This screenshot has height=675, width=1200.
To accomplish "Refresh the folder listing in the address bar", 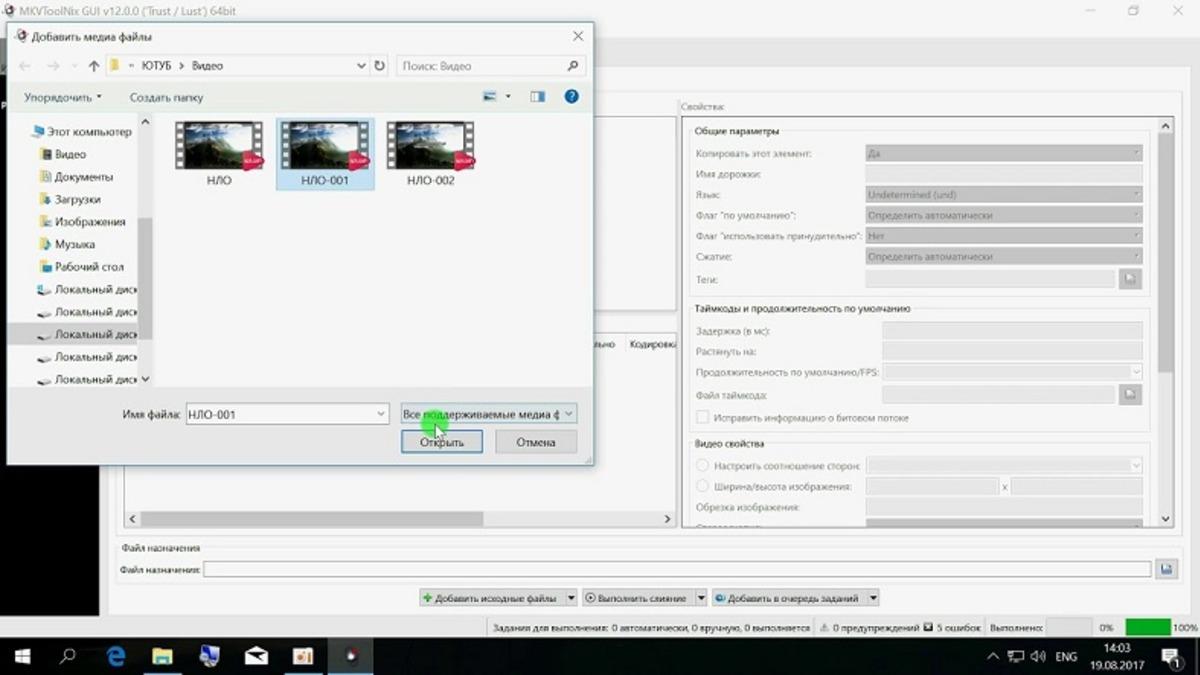I will click(x=379, y=66).
